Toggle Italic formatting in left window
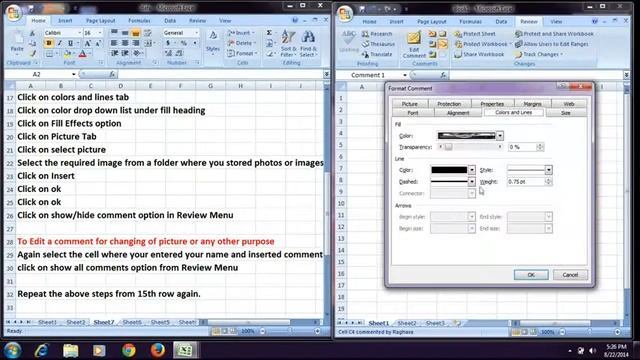This screenshot has width=640, height=360. (60, 43)
